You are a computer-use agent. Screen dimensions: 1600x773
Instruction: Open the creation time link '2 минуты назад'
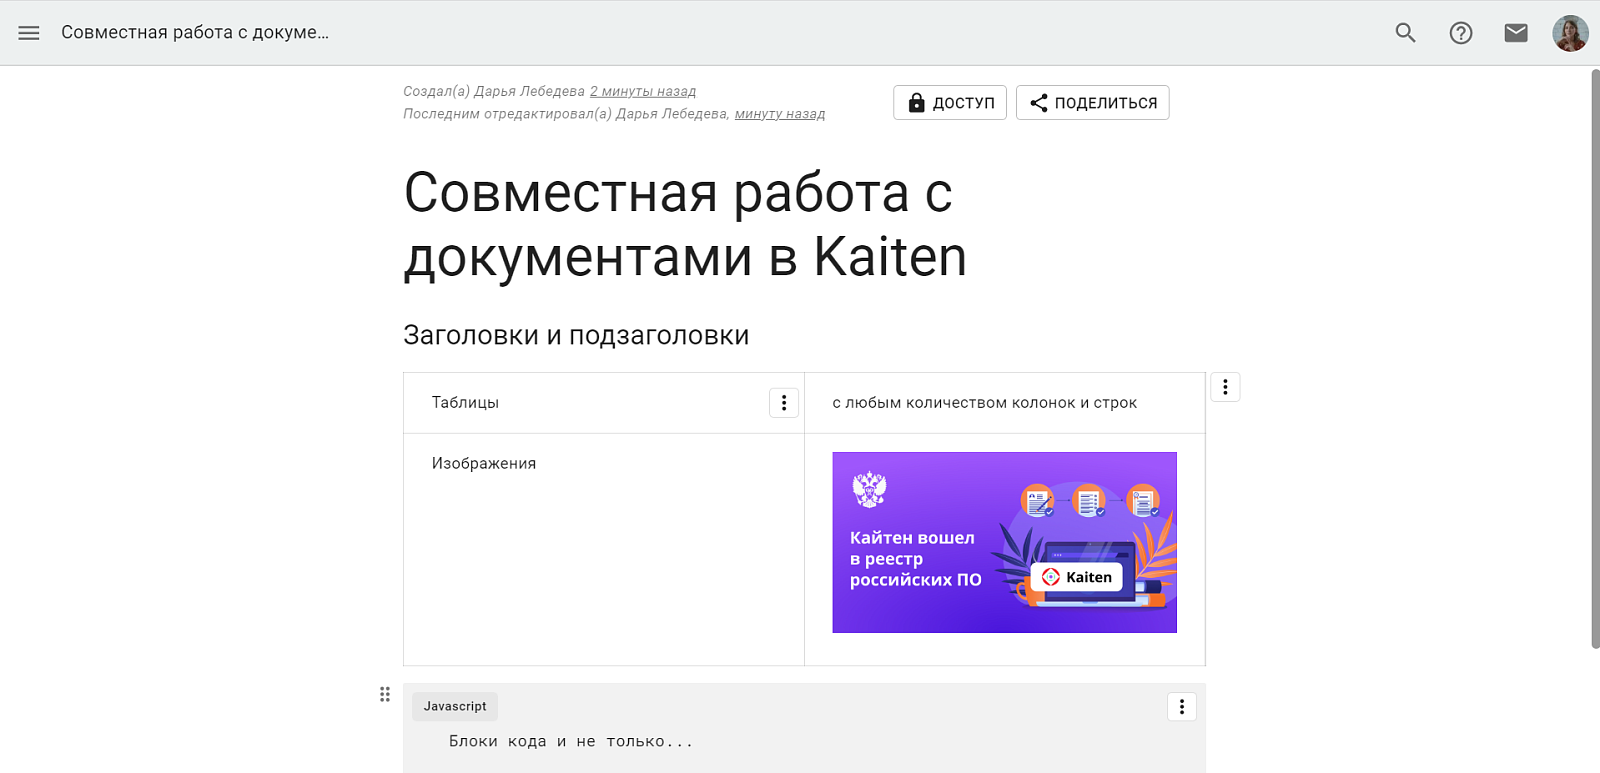tap(642, 91)
